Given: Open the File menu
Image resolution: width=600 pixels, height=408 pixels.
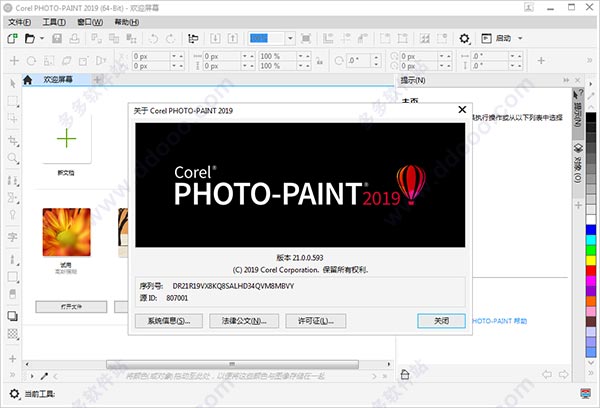Looking at the screenshot, I should tap(20, 22).
